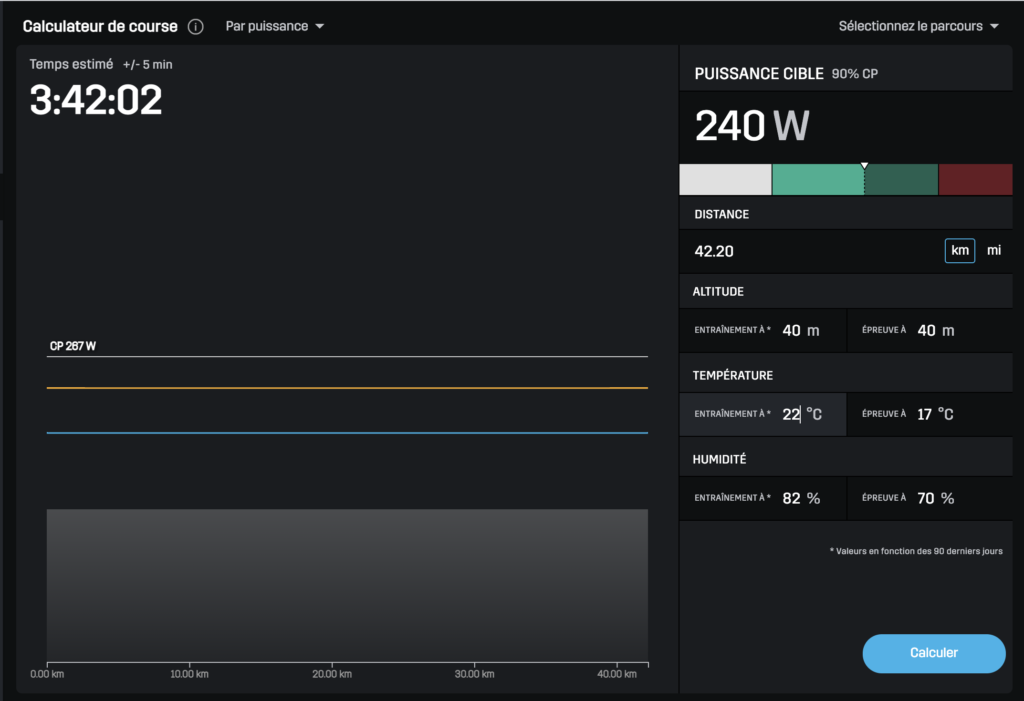Click the 40.00 km axis label
The image size is (1024, 701).
(616, 674)
